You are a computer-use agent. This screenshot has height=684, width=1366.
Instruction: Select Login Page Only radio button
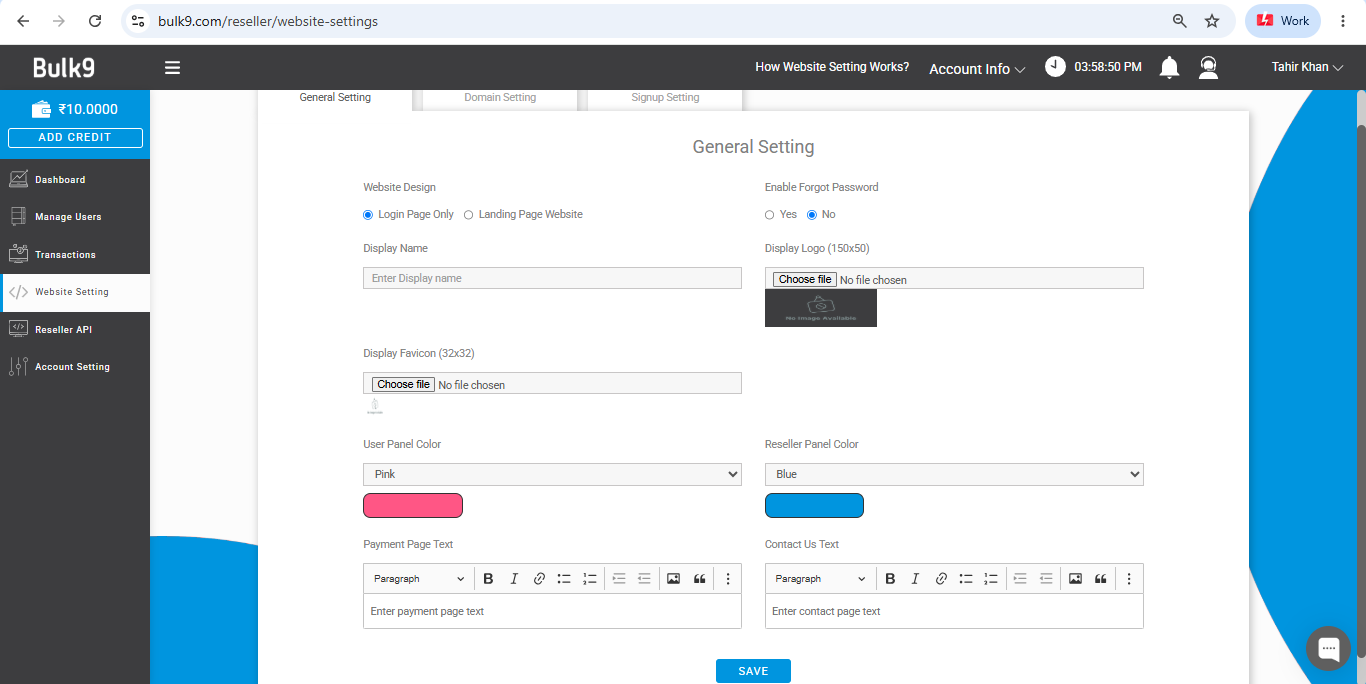(368, 215)
